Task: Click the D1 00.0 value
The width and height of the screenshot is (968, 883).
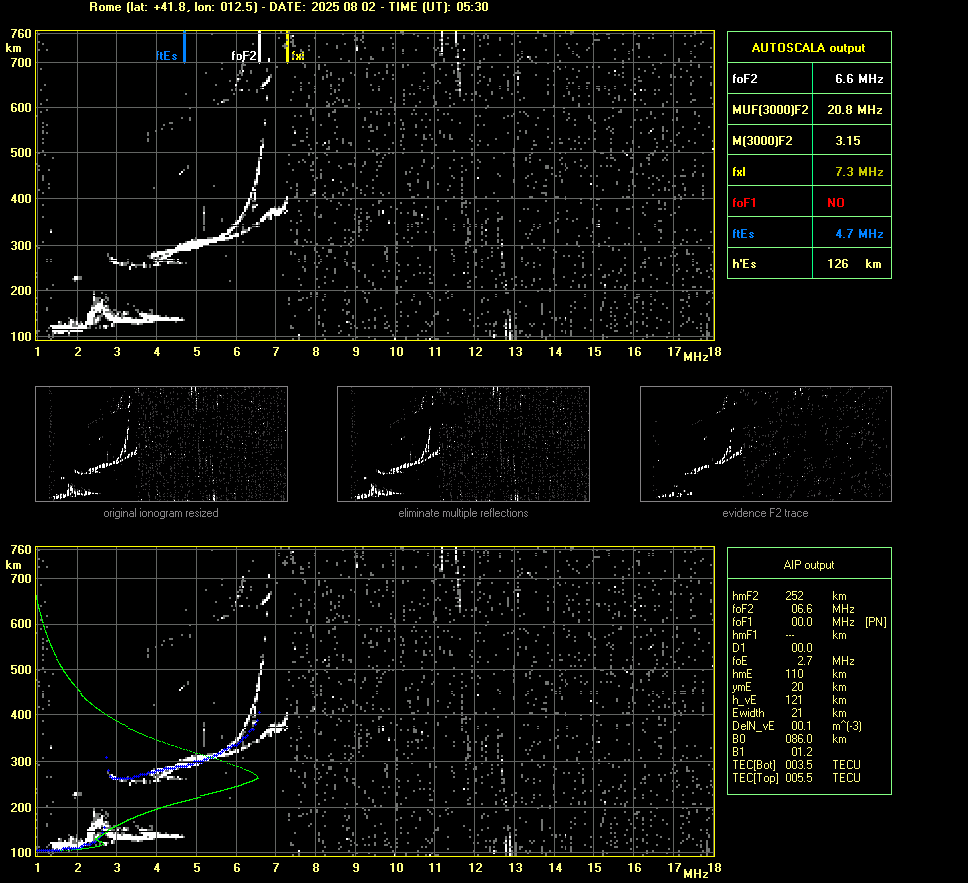Action: click(801, 648)
